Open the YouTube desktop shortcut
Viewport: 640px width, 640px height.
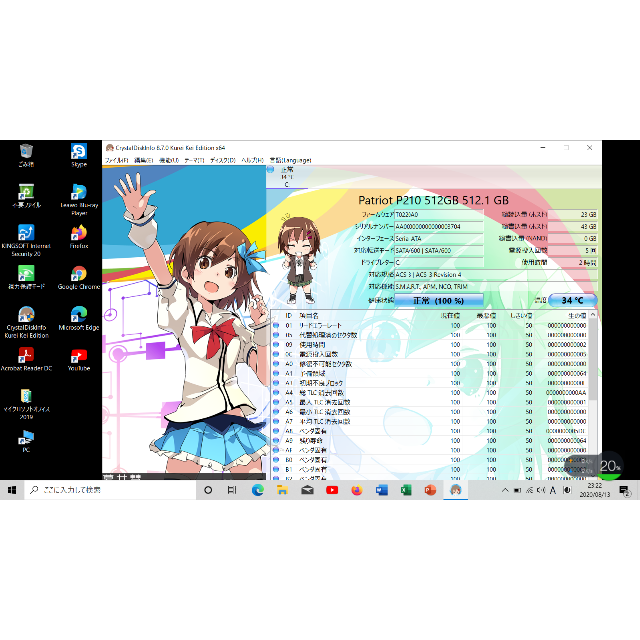pyautogui.click(x=79, y=360)
